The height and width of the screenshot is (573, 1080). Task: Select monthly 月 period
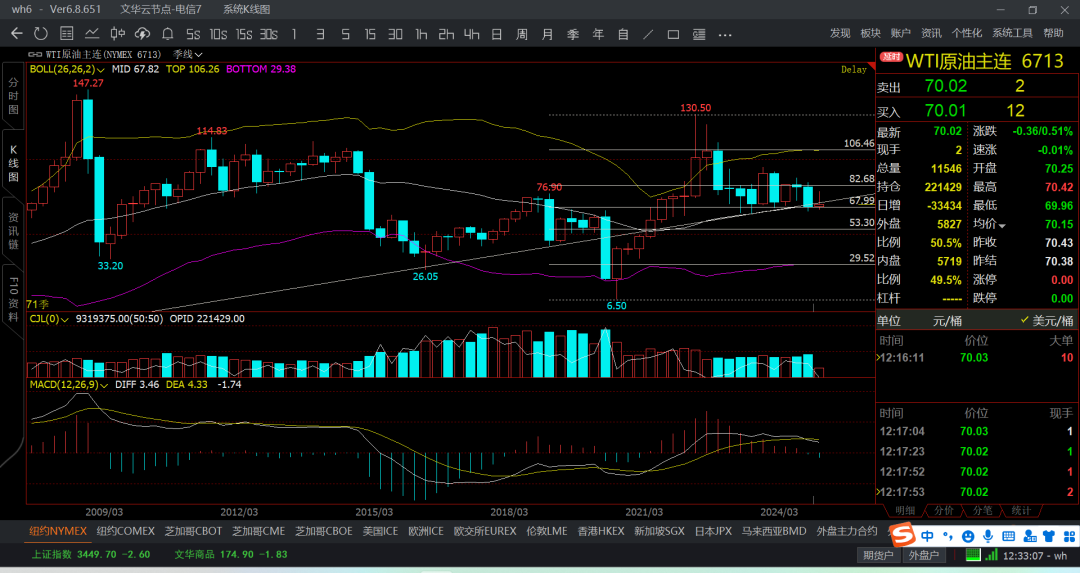coord(548,34)
